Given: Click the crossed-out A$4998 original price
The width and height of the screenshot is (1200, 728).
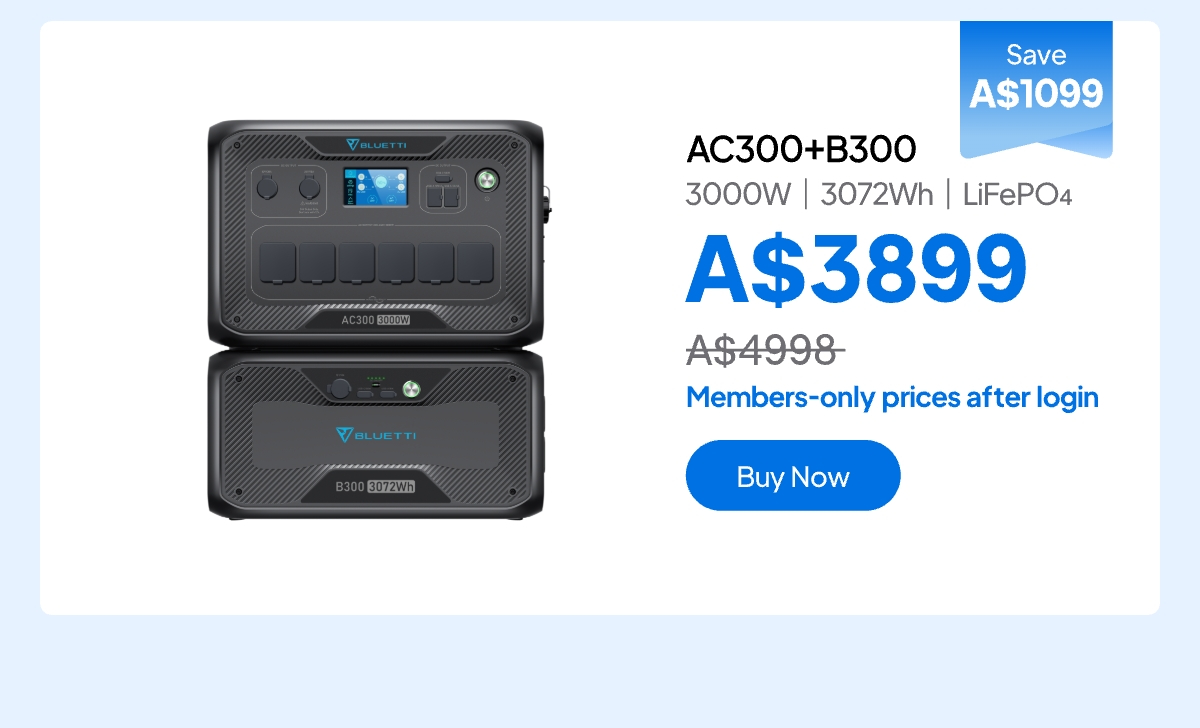Looking at the screenshot, I should 766,349.
